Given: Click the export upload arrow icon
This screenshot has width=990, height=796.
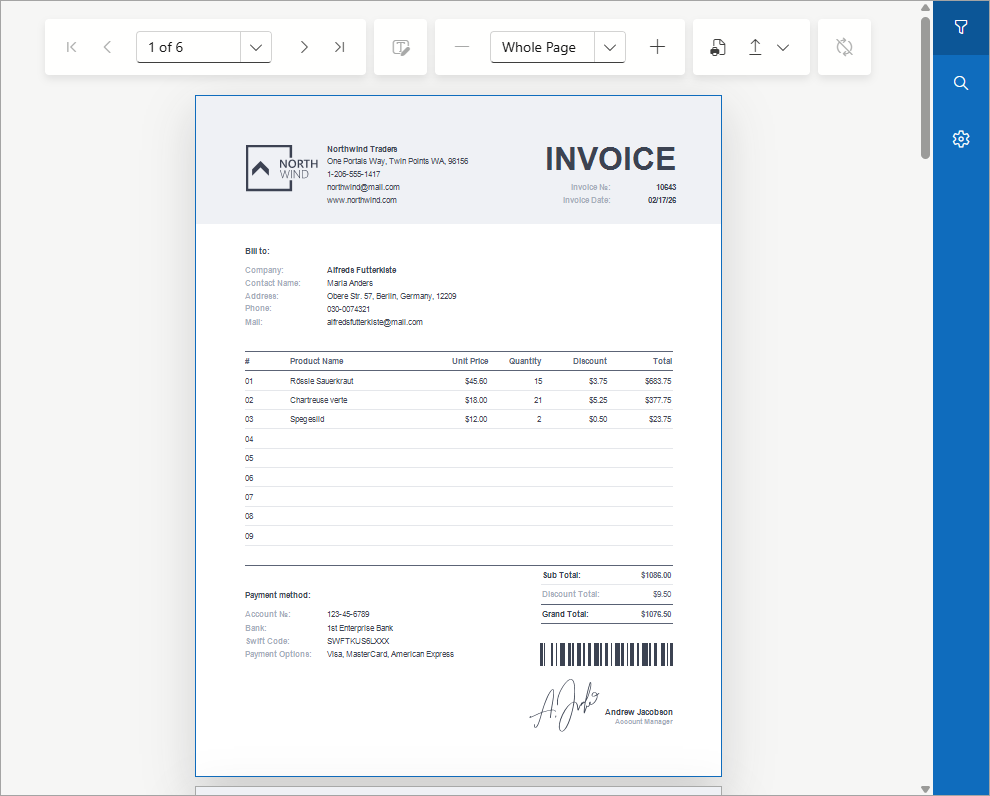Looking at the screenshot, I should coord(755,47).
